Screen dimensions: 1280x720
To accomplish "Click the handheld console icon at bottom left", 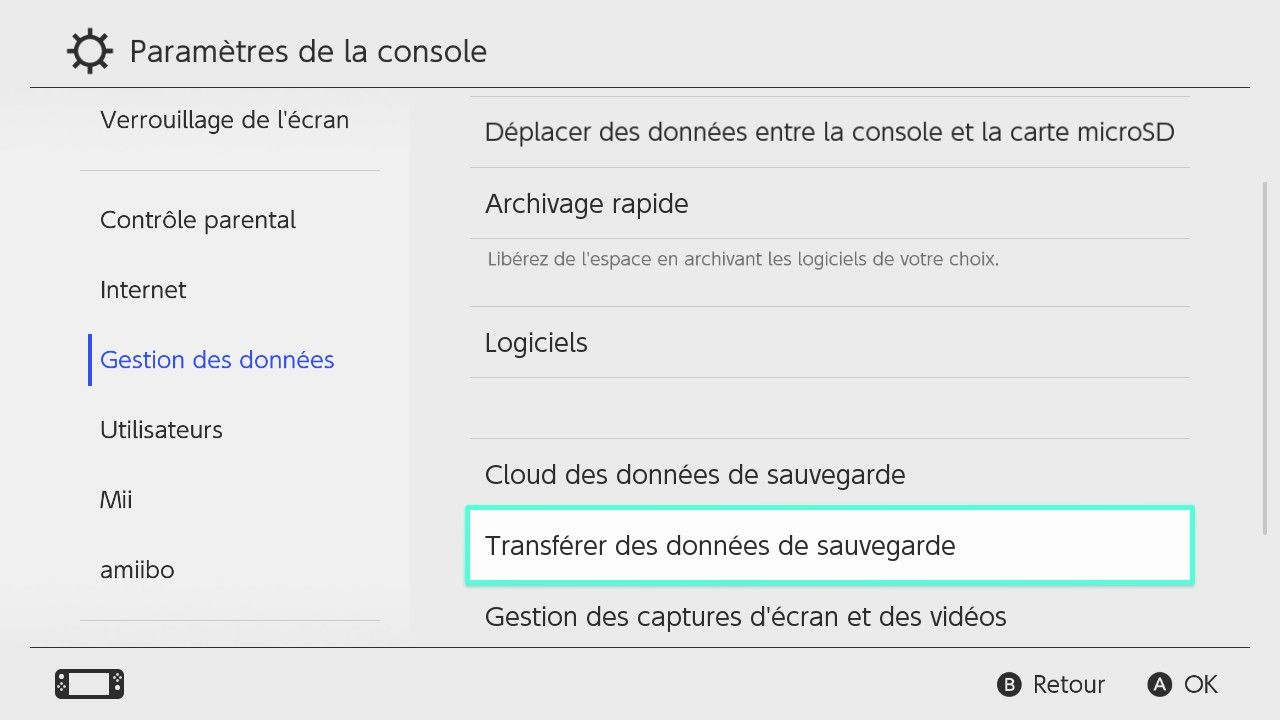I will 90,684.
